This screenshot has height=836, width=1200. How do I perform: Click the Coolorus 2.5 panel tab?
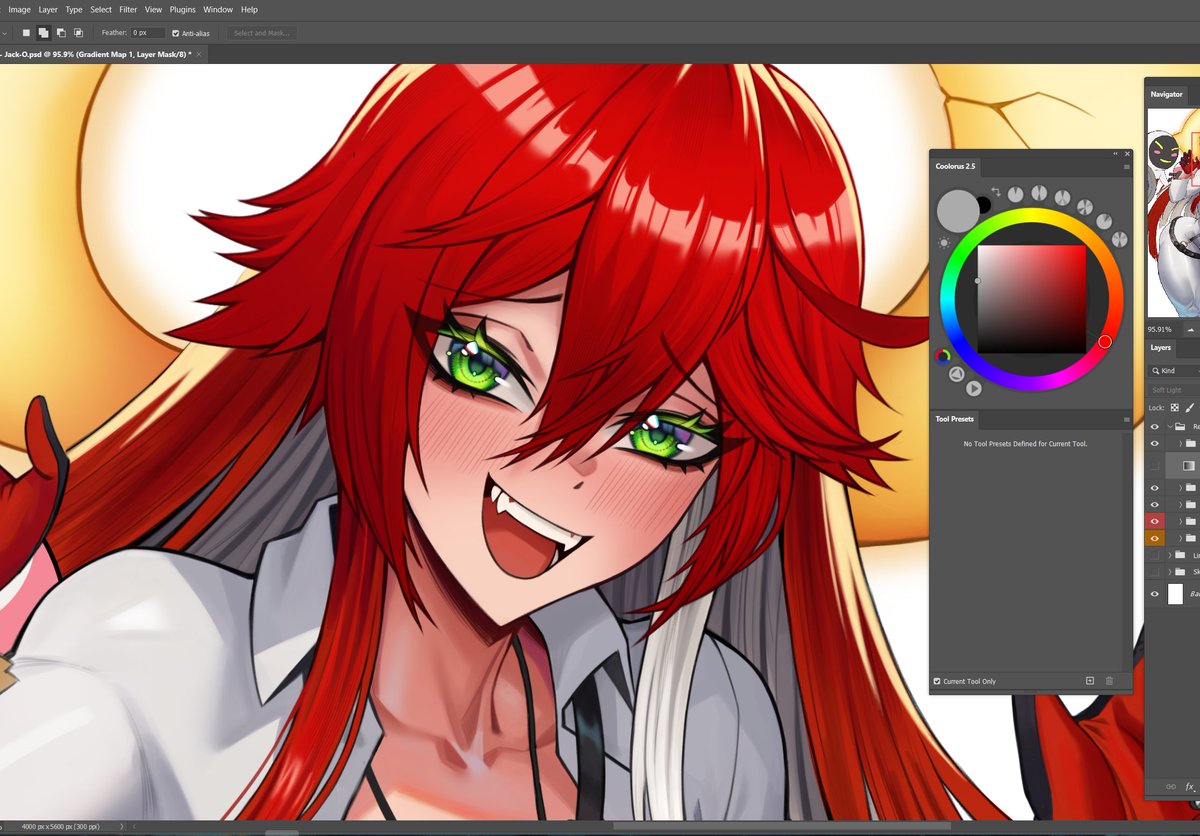pyautogui.click(x=955, y=166)
